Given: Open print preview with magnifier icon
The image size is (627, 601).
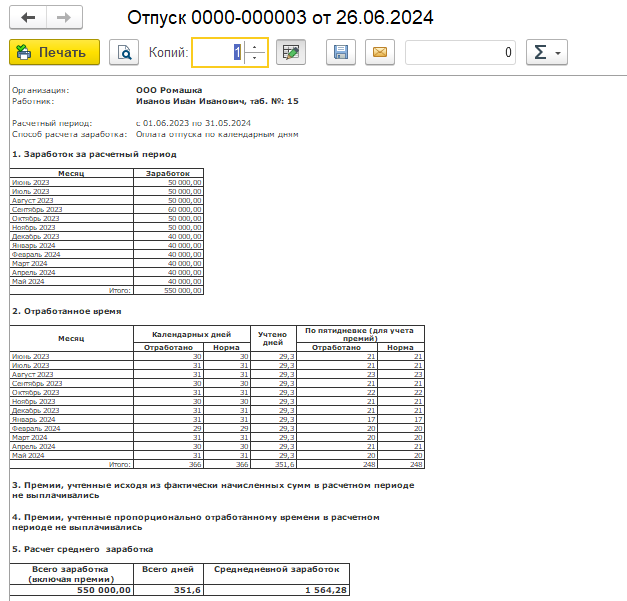Looking at the screenshot, I should point(124,52).
